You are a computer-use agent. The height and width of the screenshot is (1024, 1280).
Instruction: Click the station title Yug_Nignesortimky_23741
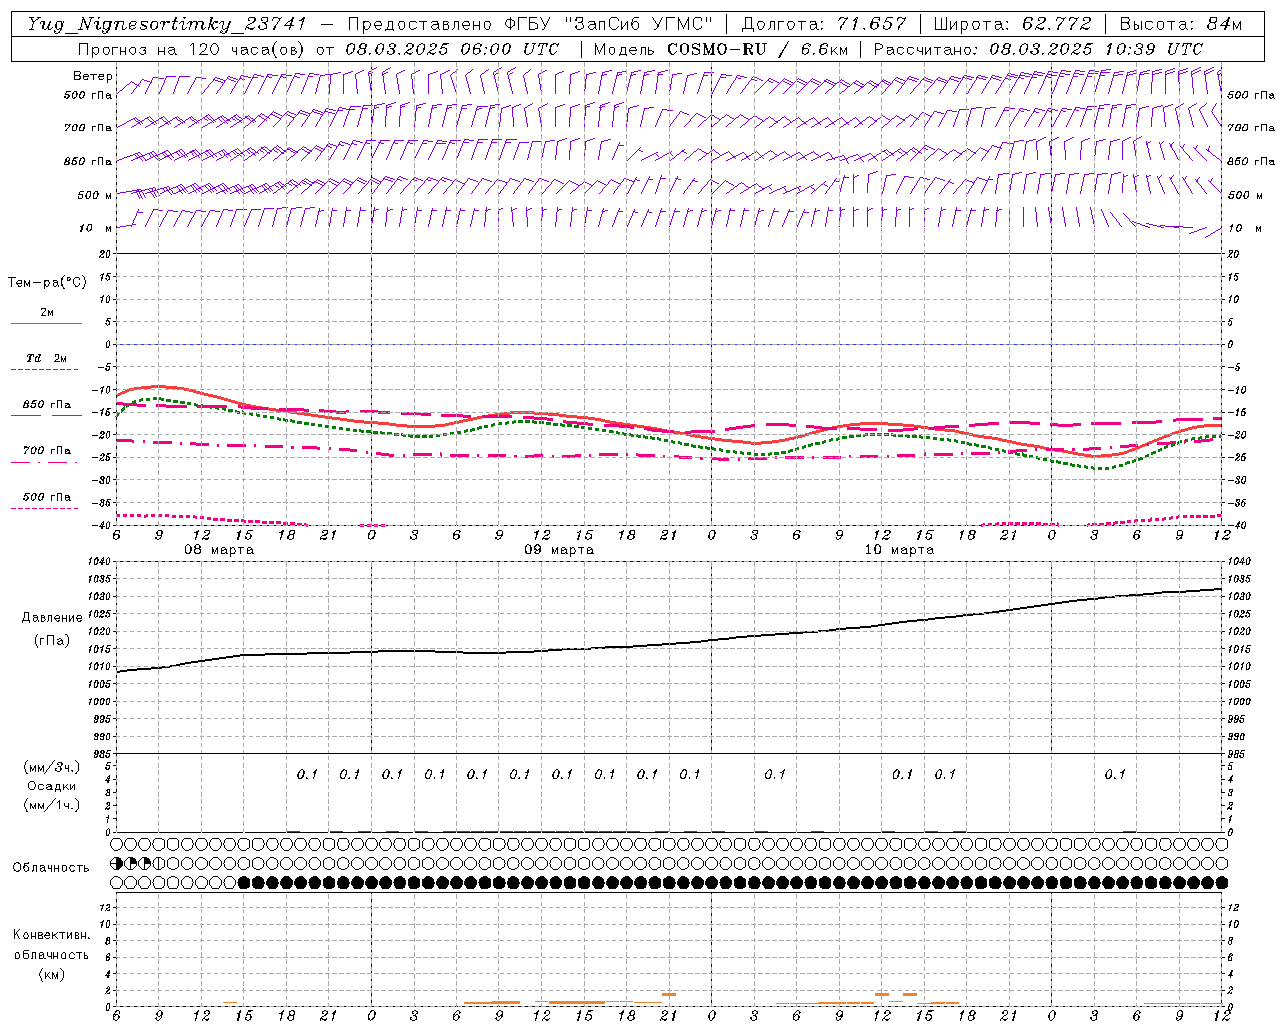point(167,24)
